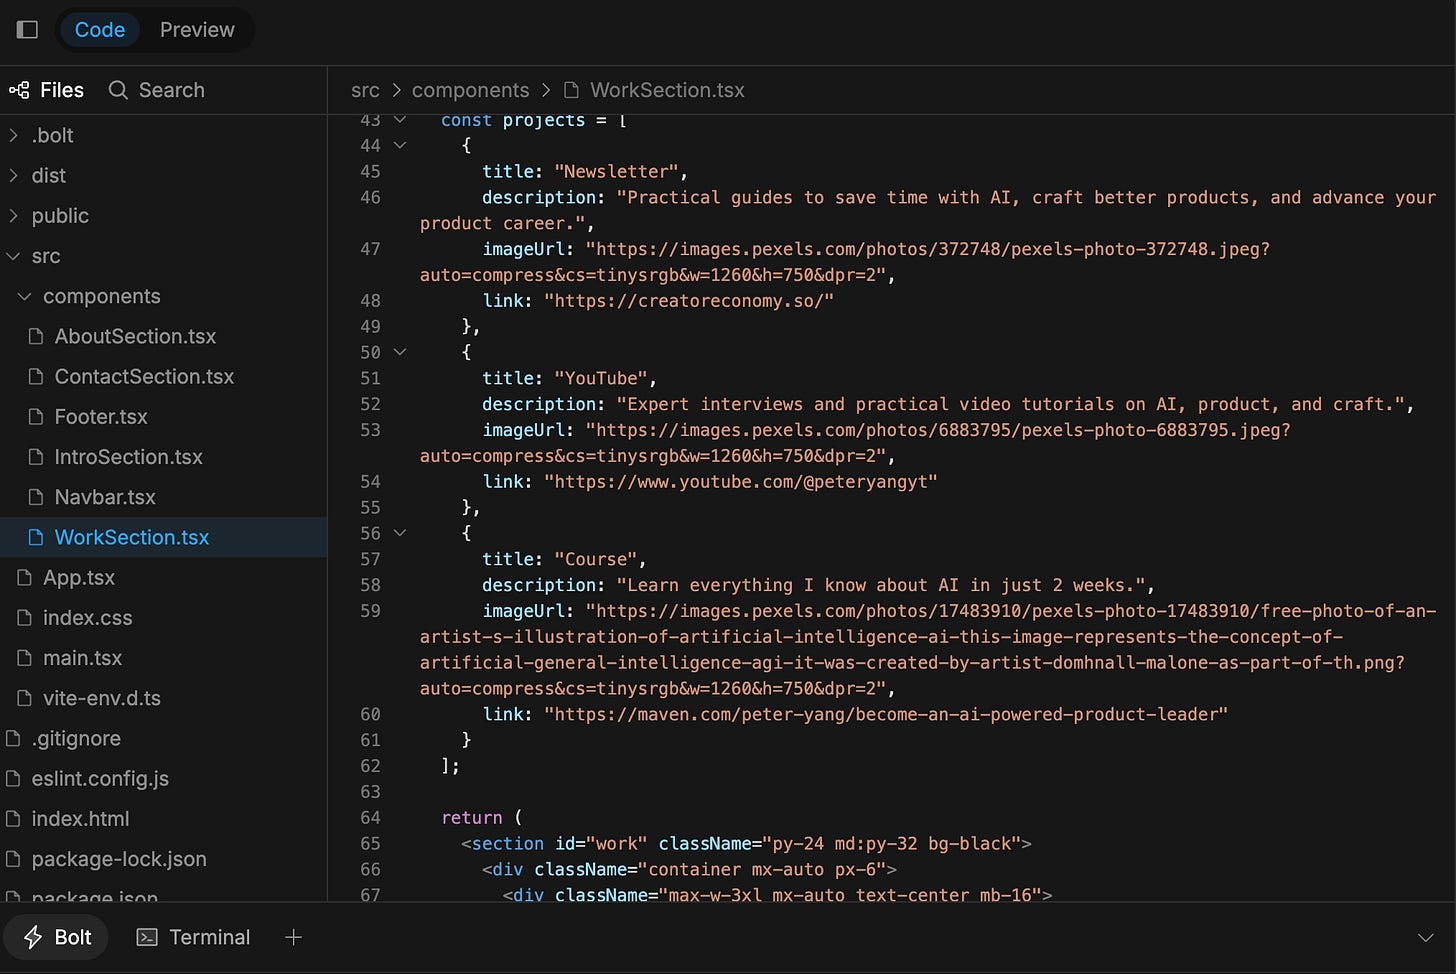Click file icon beside App.tsx
Image resolution: width=1456 pixels, height=974 pixels.
(24, 578)
